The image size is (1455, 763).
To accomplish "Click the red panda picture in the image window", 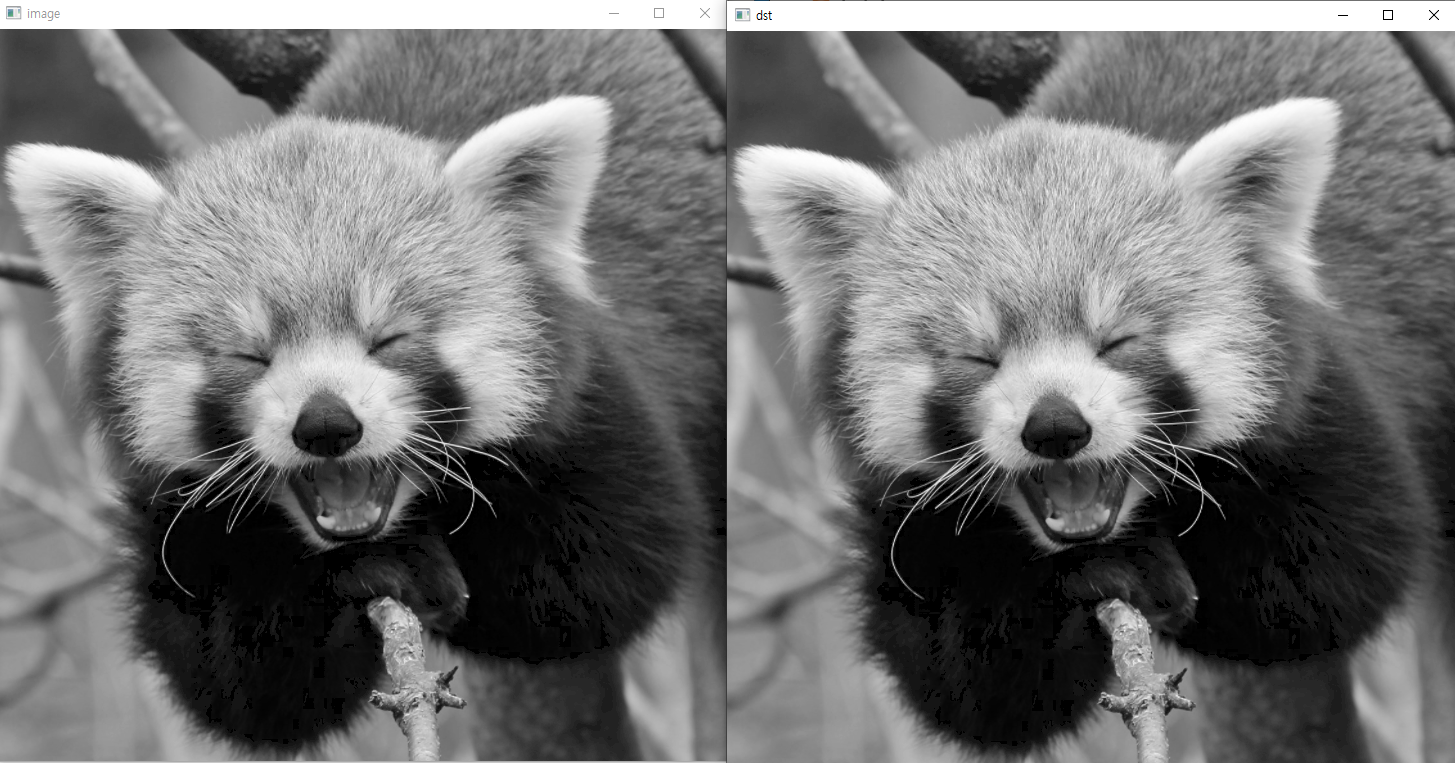I will (x=363, y=395).
